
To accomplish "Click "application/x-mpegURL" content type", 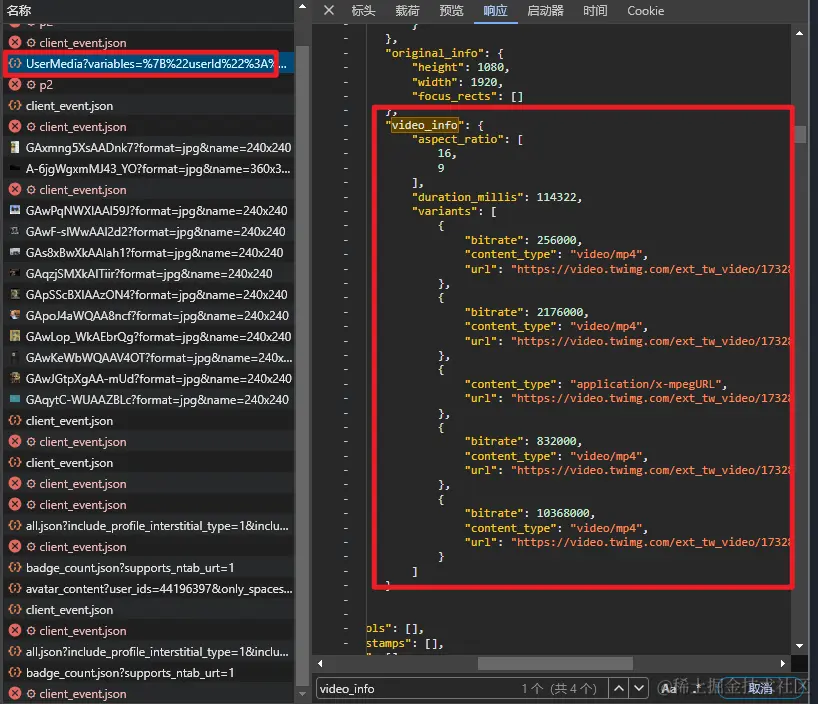I will [645, 384].
